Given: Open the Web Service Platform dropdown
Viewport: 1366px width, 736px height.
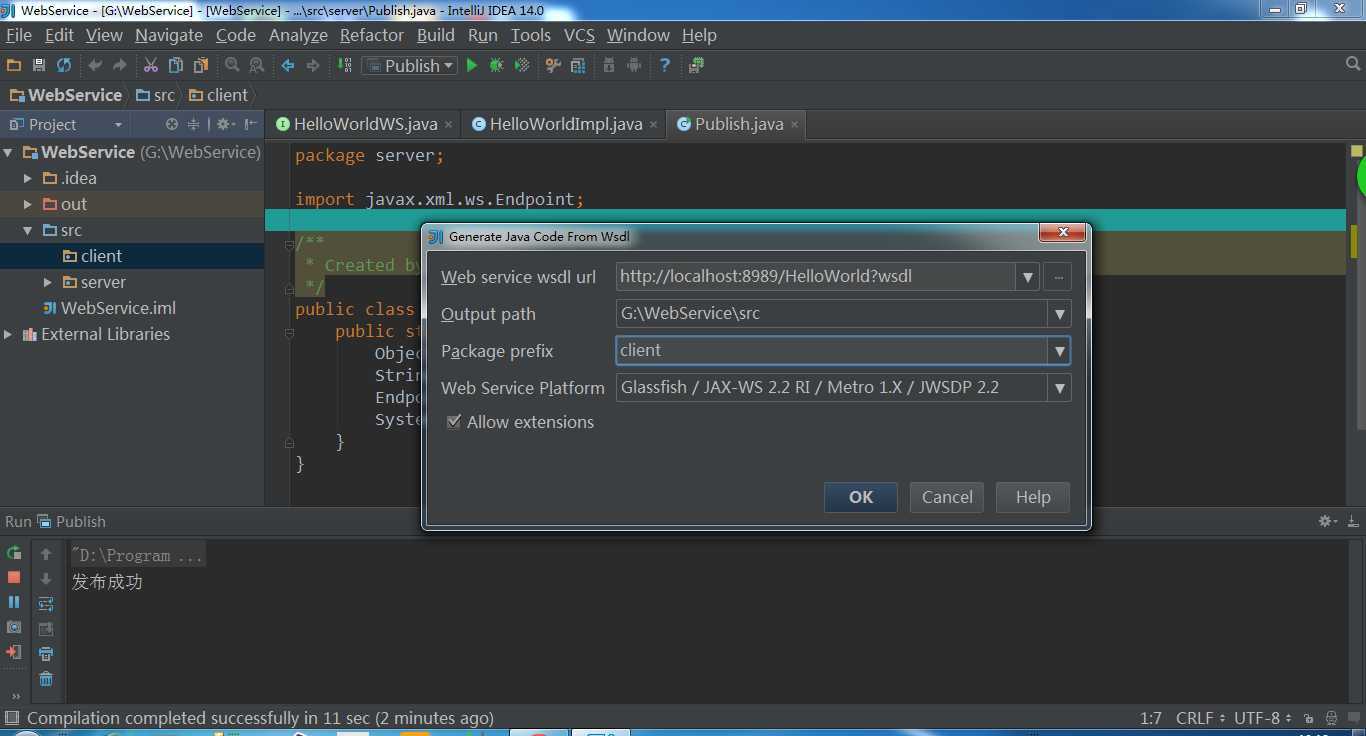Looking at the screenshot, I should click(x=1060, y=388).
